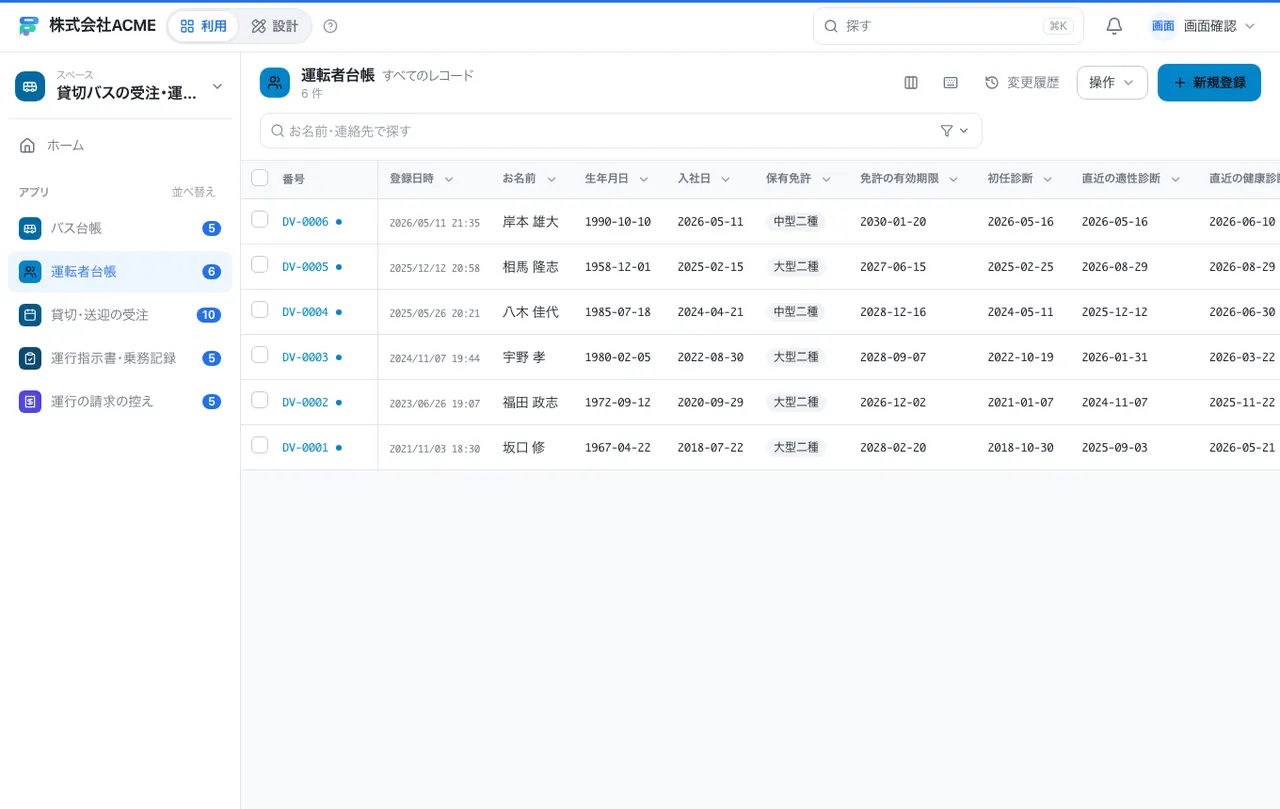Open the お名前 column sort menu
The width and height of the screenshot is (1280, 809).
pyautogui.click(x=551, y=179)
